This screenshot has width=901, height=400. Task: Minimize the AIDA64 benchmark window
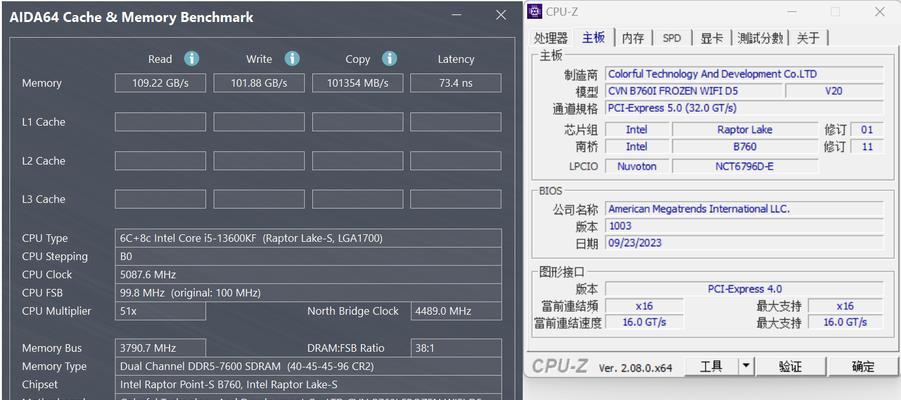[457, 16]
